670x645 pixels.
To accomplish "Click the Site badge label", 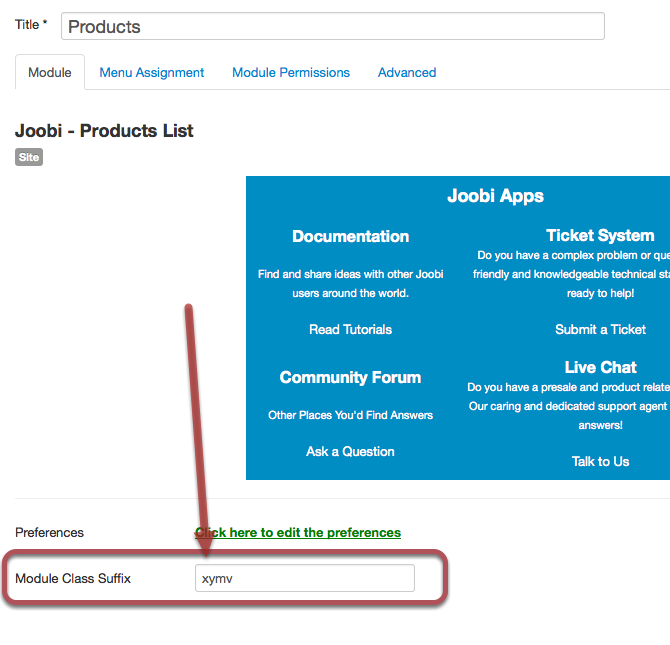I will tap(29, 157).
